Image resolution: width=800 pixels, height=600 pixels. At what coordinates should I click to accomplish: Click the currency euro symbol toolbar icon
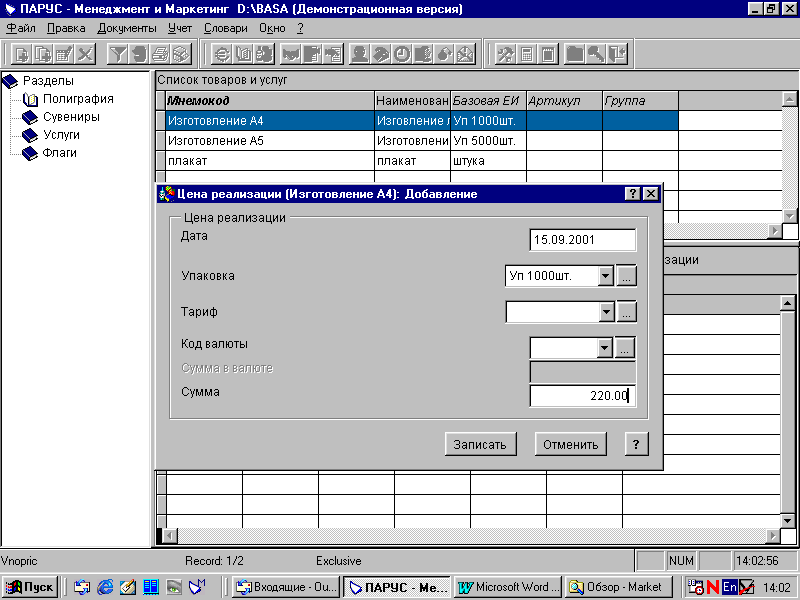click(x=222, y=54)
